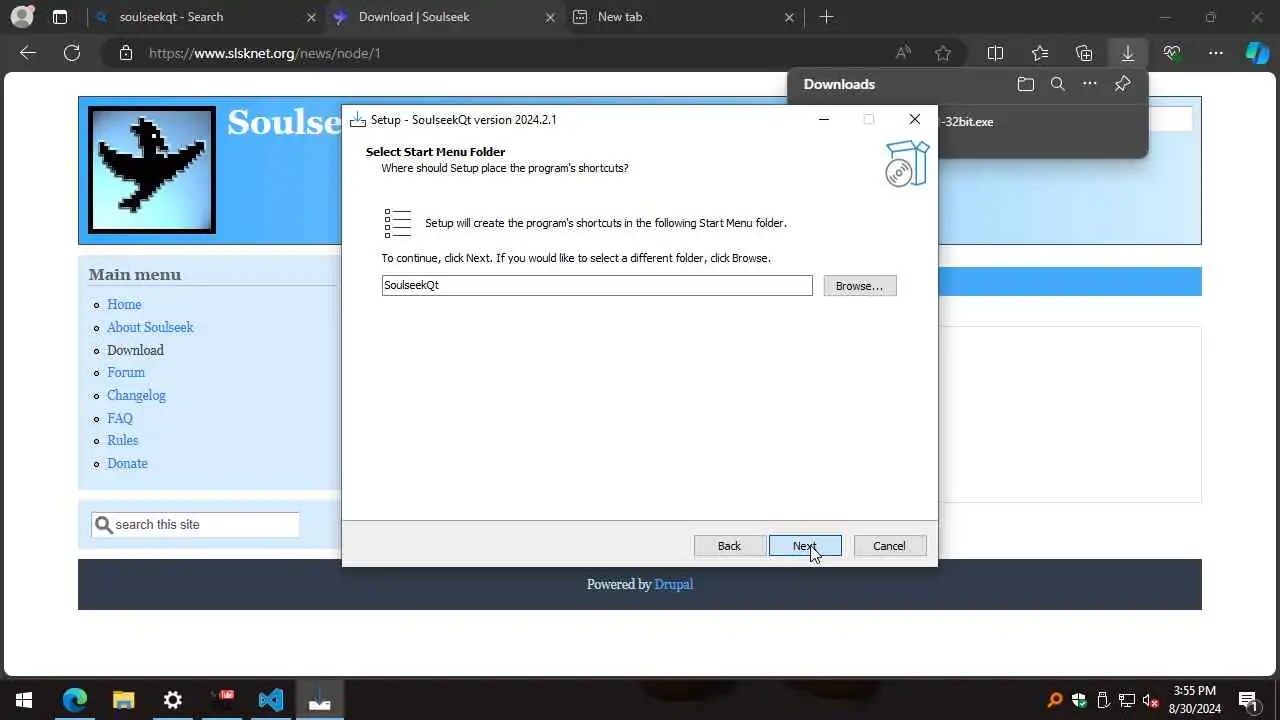Pin the Downloads panel
The width and height of the screenshot is (1280, 720).
click(1122, 84)
